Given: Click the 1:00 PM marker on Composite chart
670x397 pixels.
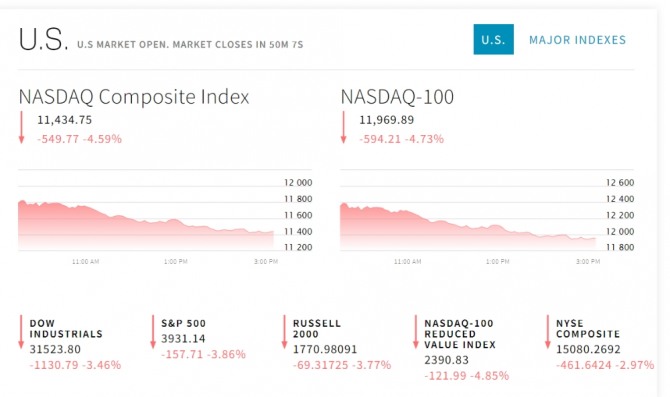Looking at the screenshot, I should 176,261.
